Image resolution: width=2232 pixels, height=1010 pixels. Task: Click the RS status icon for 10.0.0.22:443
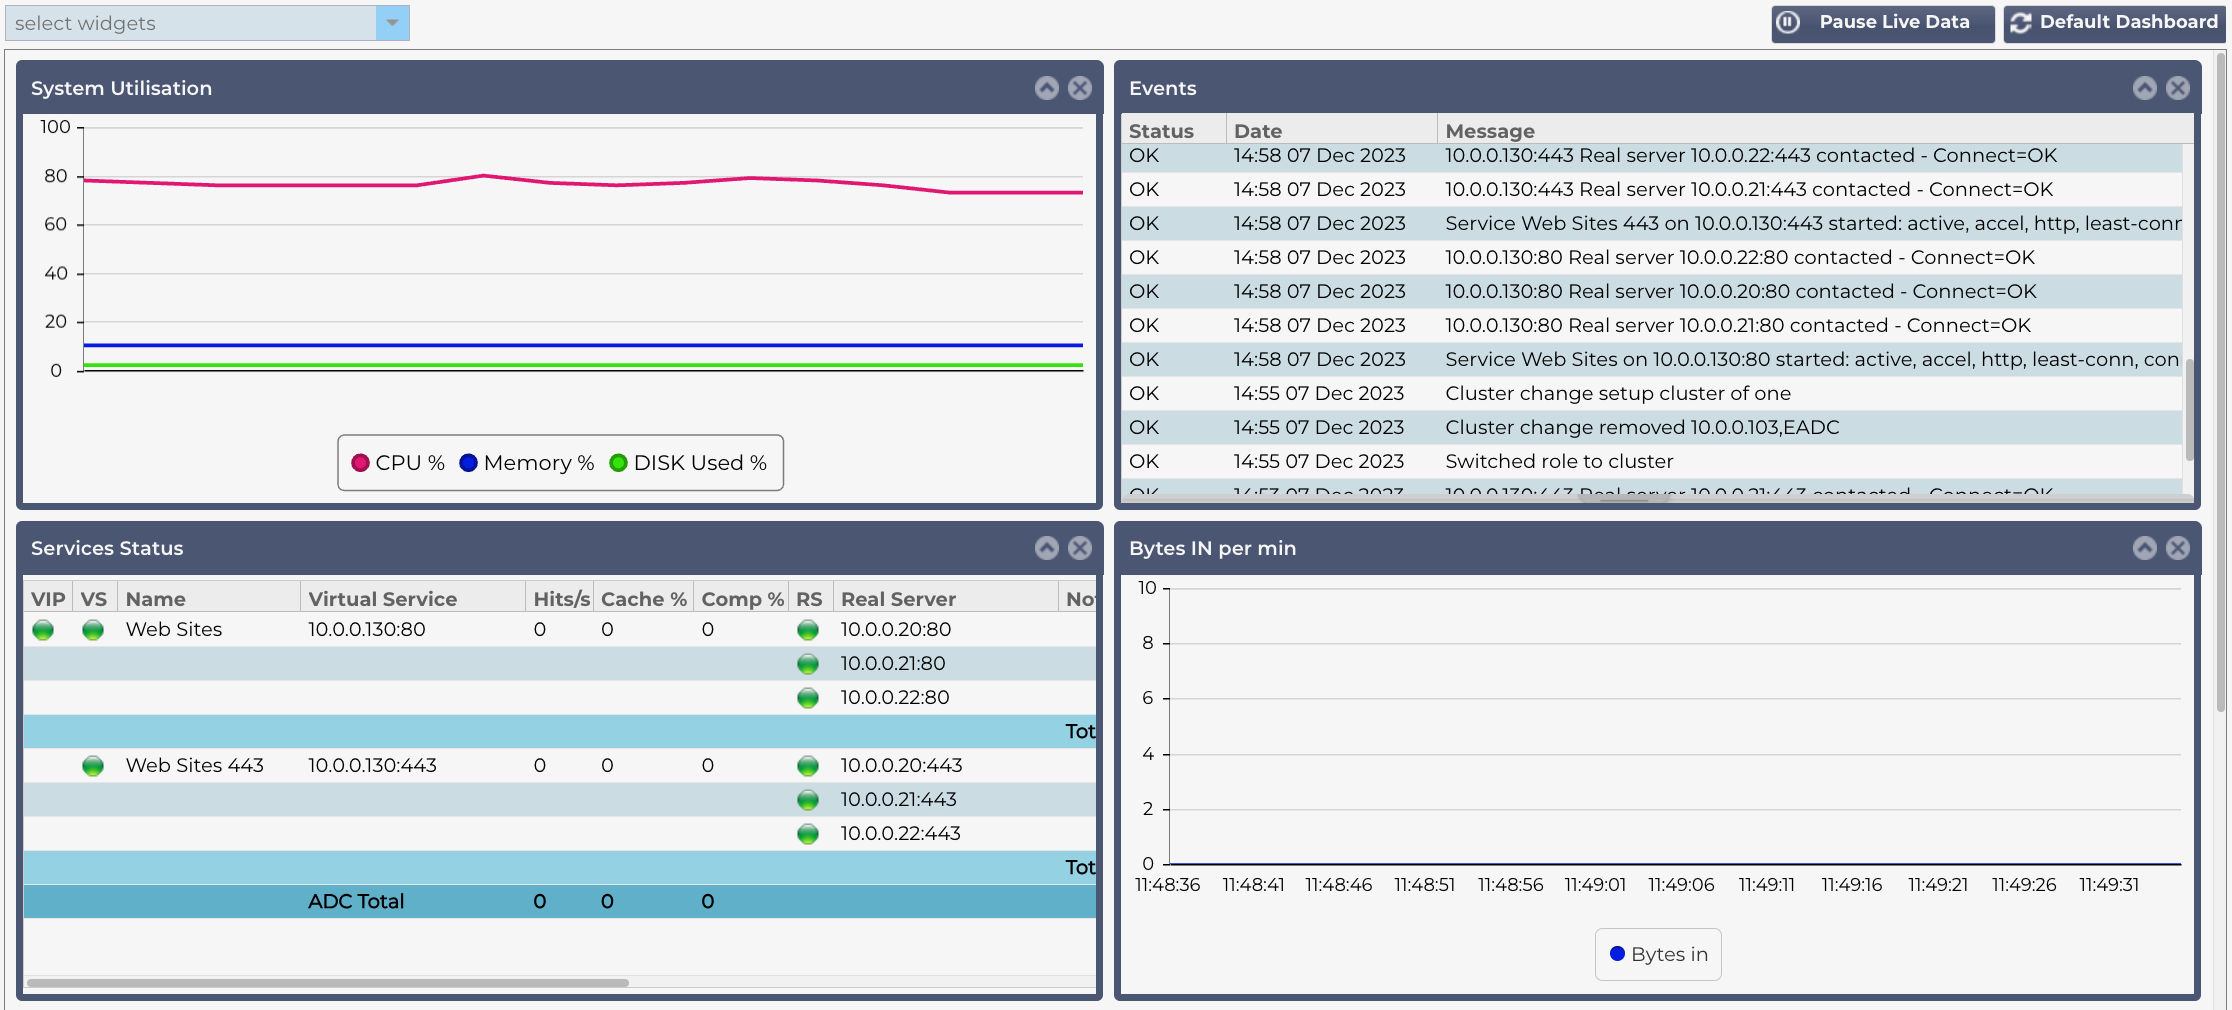808,833
